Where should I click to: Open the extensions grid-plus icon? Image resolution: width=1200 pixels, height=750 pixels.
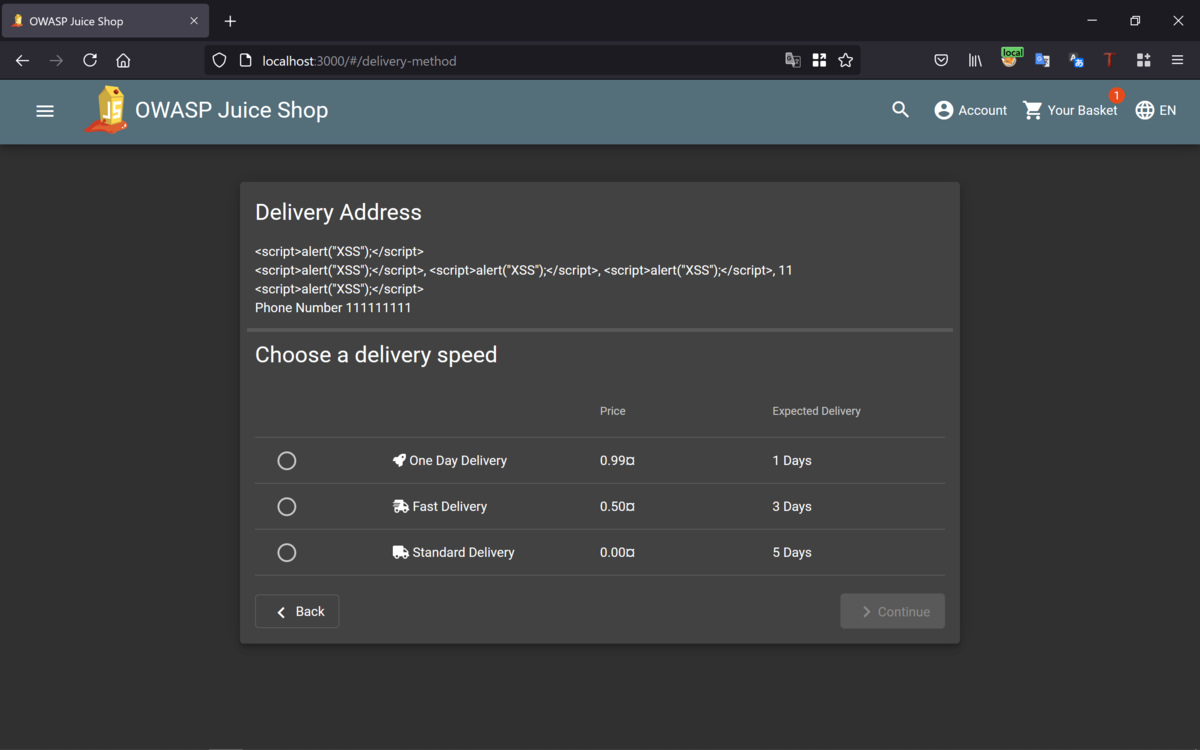click(x=1143, y=61)
